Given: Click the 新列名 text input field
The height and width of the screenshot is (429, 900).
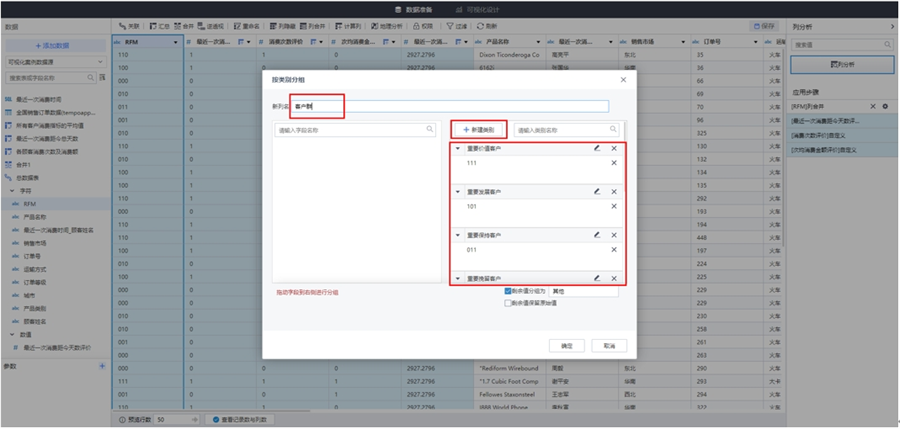Looking at the screenshot, I should point(450,106).
